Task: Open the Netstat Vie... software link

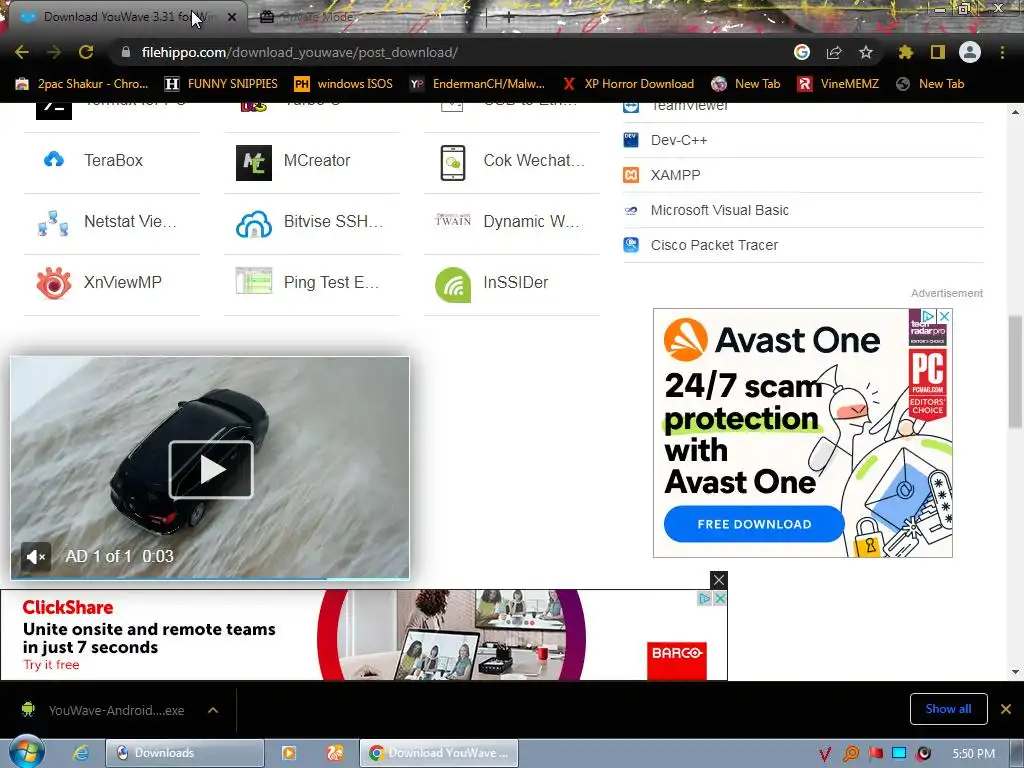Action: [130, 221]
